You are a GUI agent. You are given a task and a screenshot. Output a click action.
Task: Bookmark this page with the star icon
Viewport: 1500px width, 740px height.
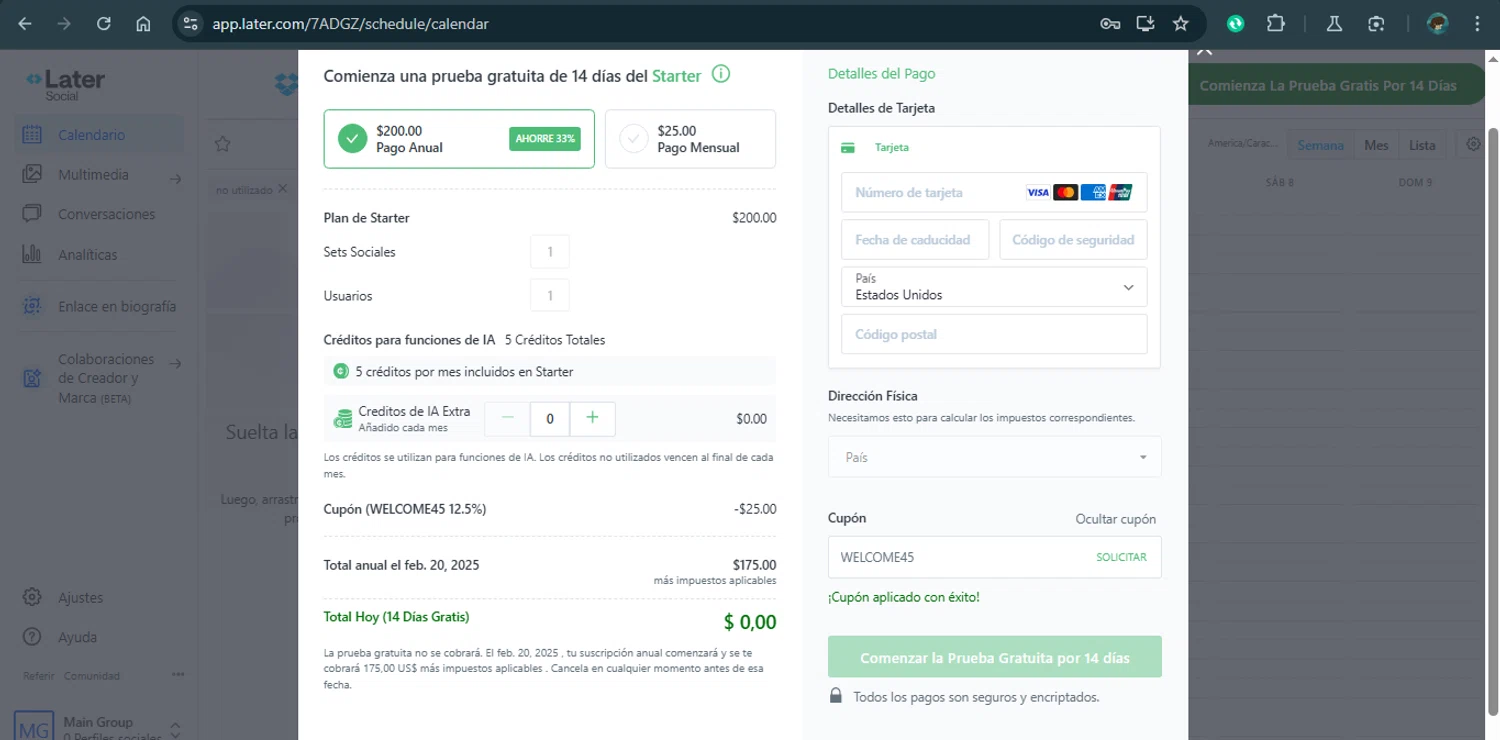[x=1181, y=23]
